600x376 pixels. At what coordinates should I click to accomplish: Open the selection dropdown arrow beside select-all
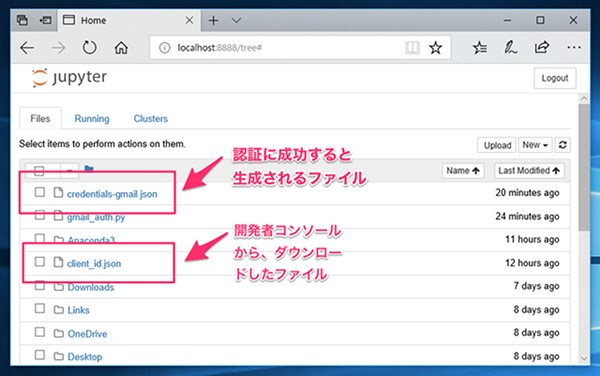point(70,171)
